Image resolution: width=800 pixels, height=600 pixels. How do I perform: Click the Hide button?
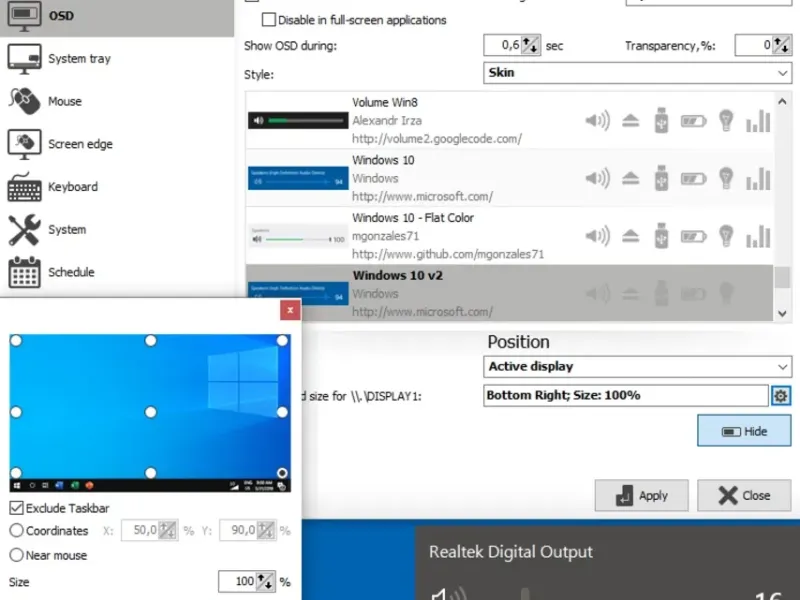tap(744, 431)
